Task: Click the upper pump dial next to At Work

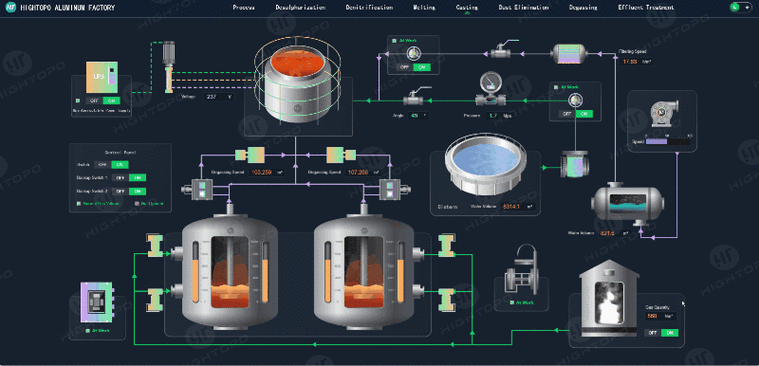Action: pyautogui.click(x=413, y=52)
